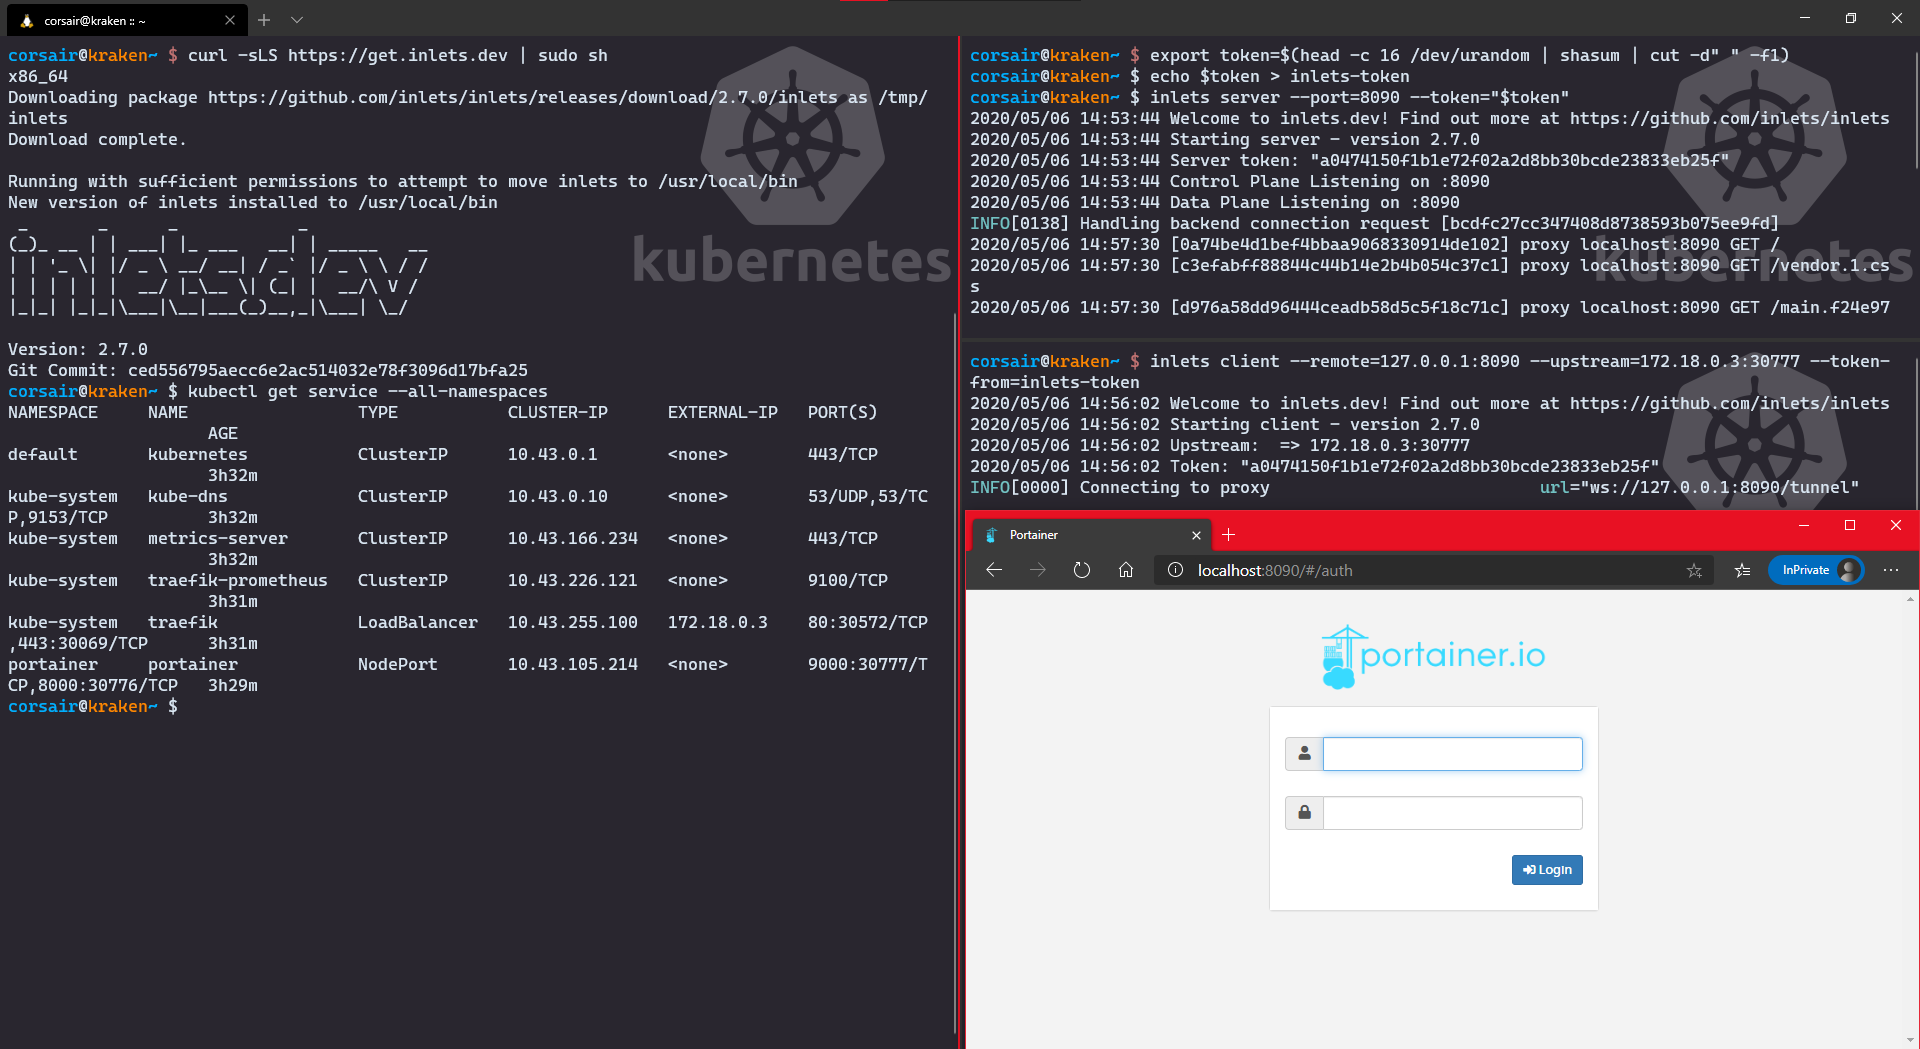Add a new terminal tab
The width and height of the screenshot is (1920, 1049).
pyautogui.click(x=264, y=20)
